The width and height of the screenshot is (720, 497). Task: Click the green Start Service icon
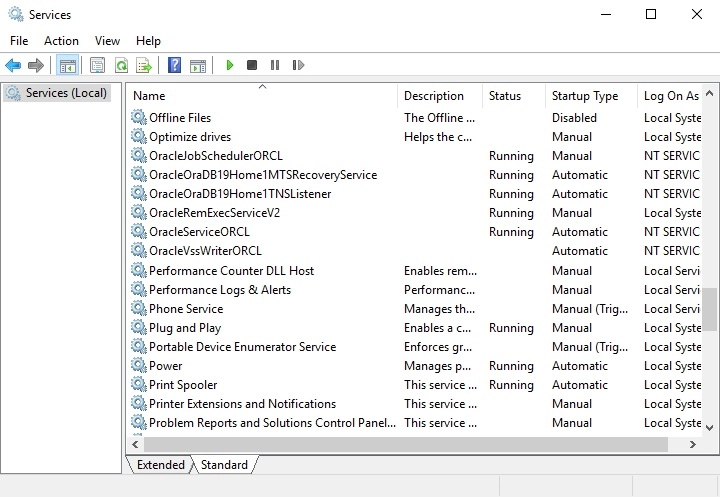(x=230, y=65)
